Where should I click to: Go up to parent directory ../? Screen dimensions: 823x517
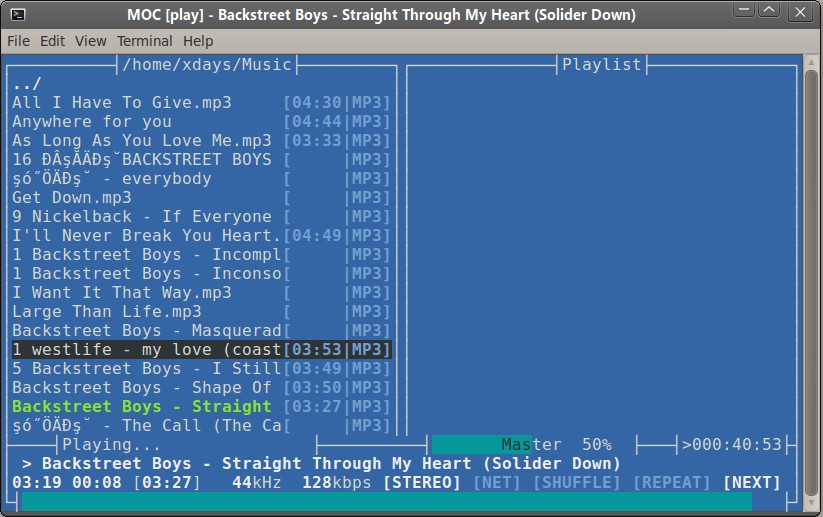pyautogui.click(x=27, y=83)
